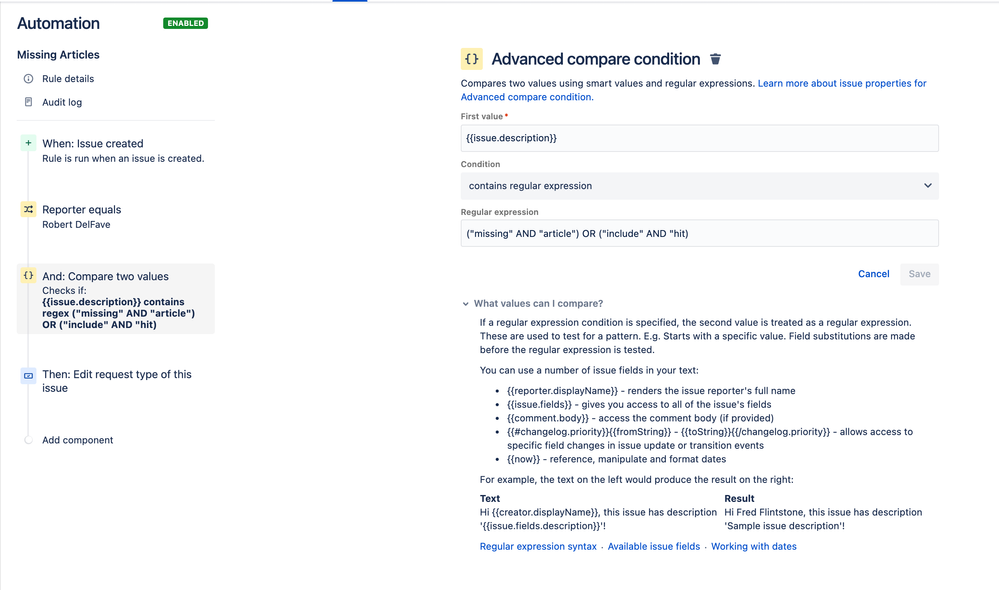The height and width of the screenshot is (590, 999).
Task: Open the Regular expression syntax link
Action: tap(538, 547)
